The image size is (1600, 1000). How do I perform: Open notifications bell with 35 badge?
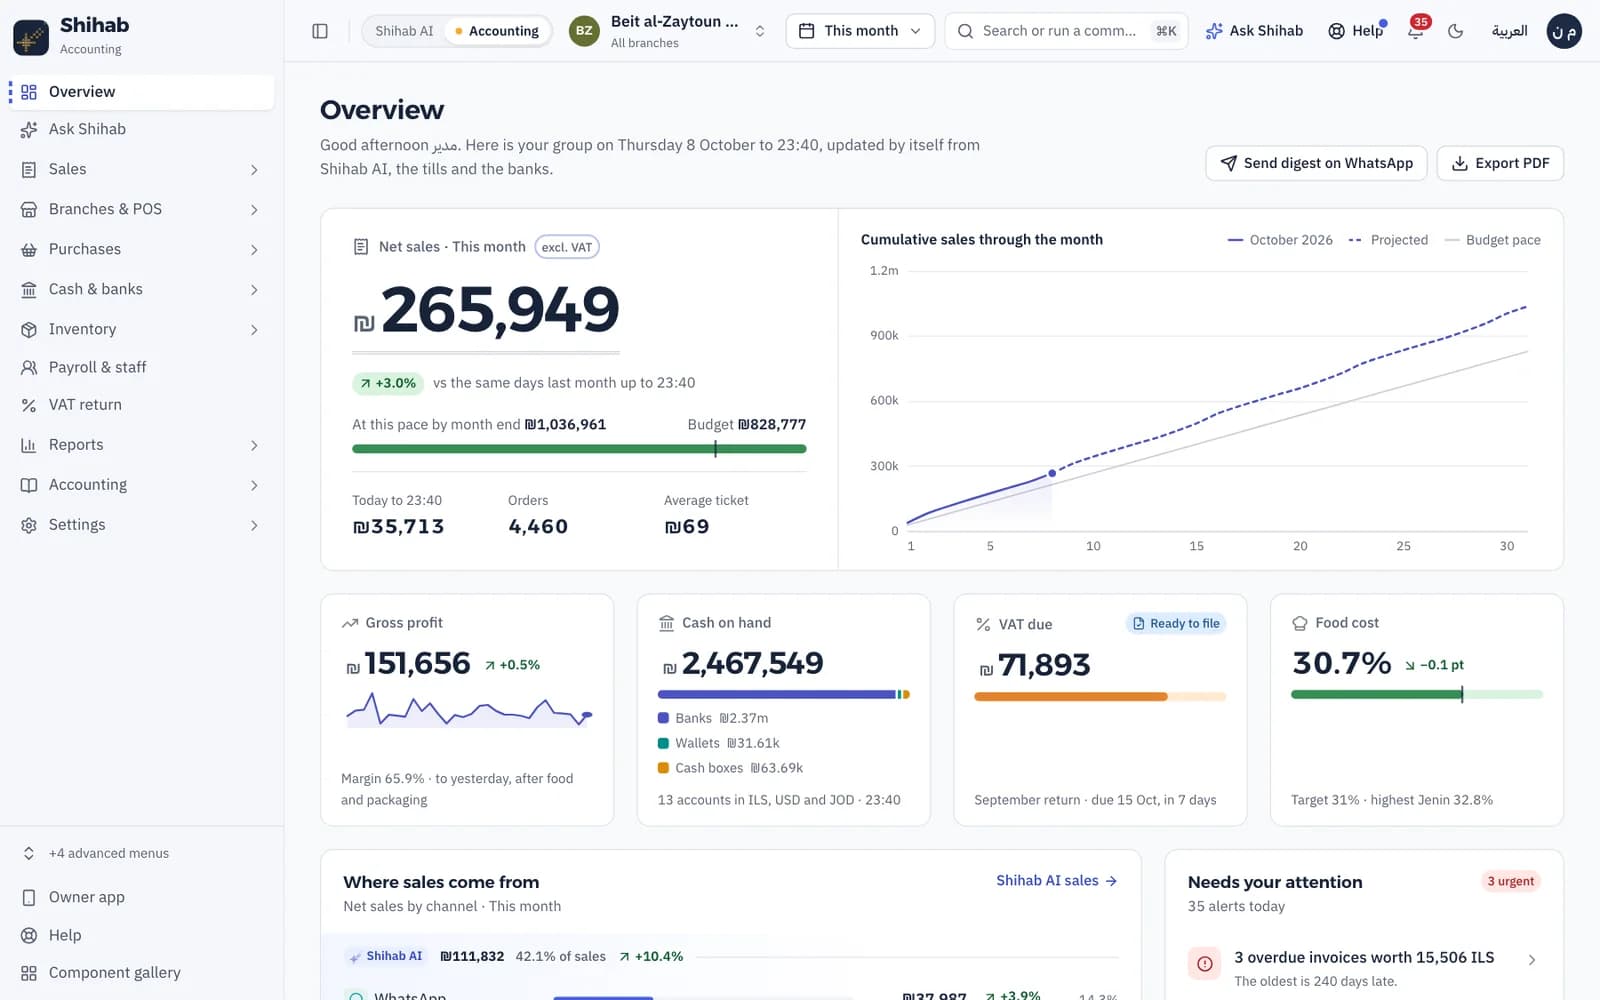(x=1416, y=30)
